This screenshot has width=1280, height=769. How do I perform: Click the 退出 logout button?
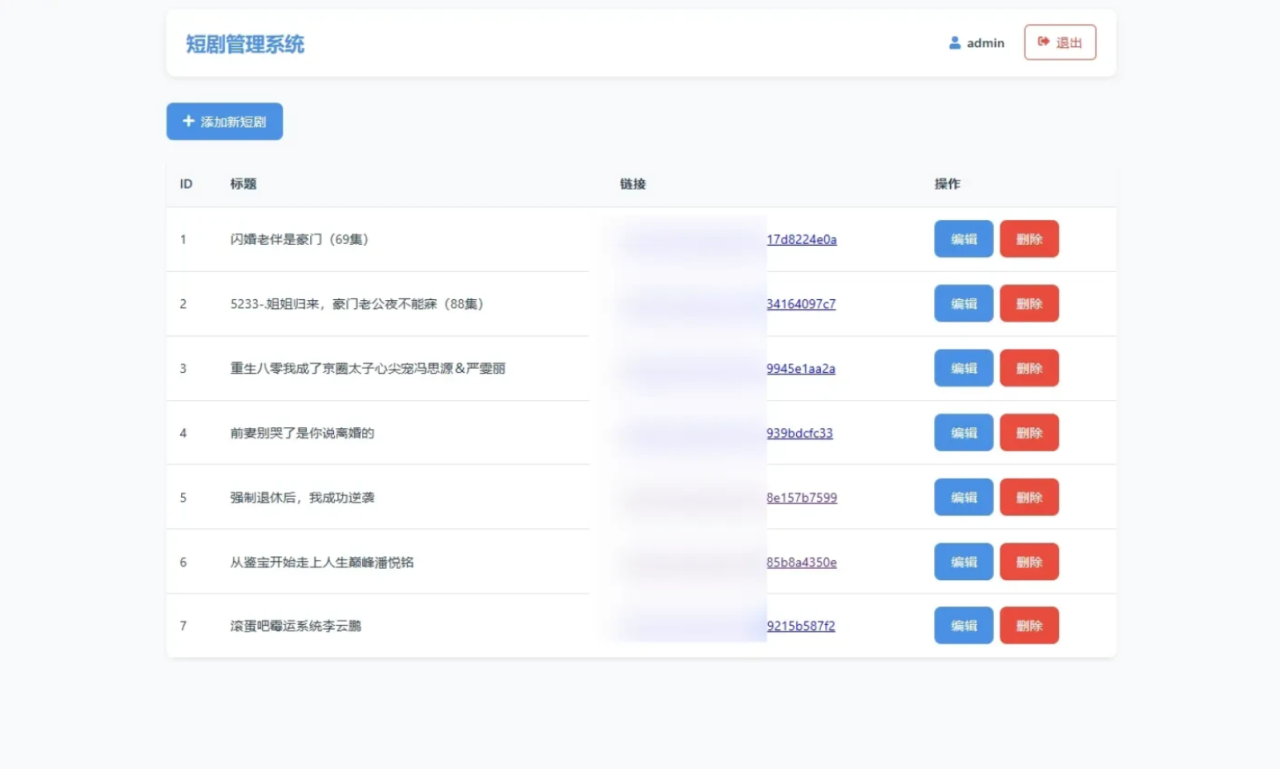tap(1060, 42)
